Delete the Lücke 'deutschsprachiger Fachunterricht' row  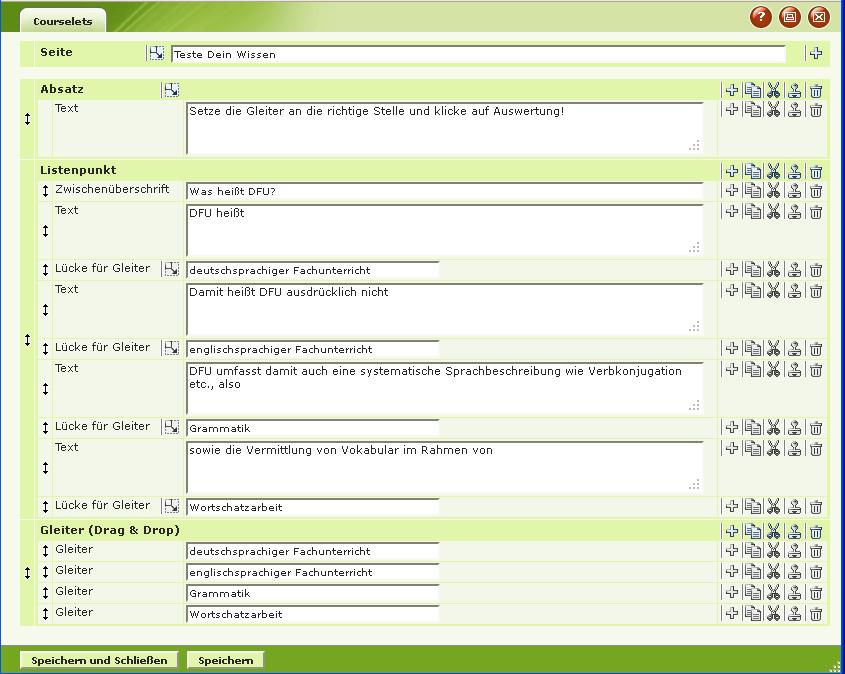tap(816, 269)
